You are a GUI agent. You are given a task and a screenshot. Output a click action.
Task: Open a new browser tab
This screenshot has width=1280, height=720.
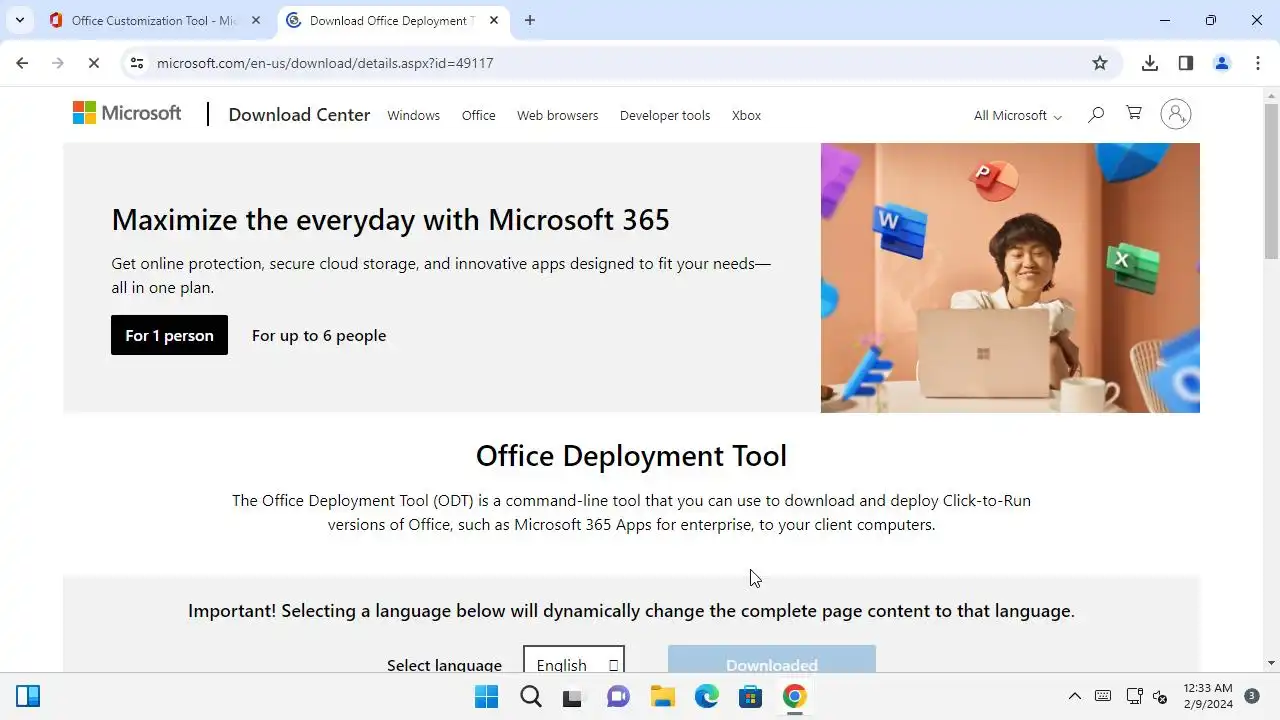pos(530,20)
